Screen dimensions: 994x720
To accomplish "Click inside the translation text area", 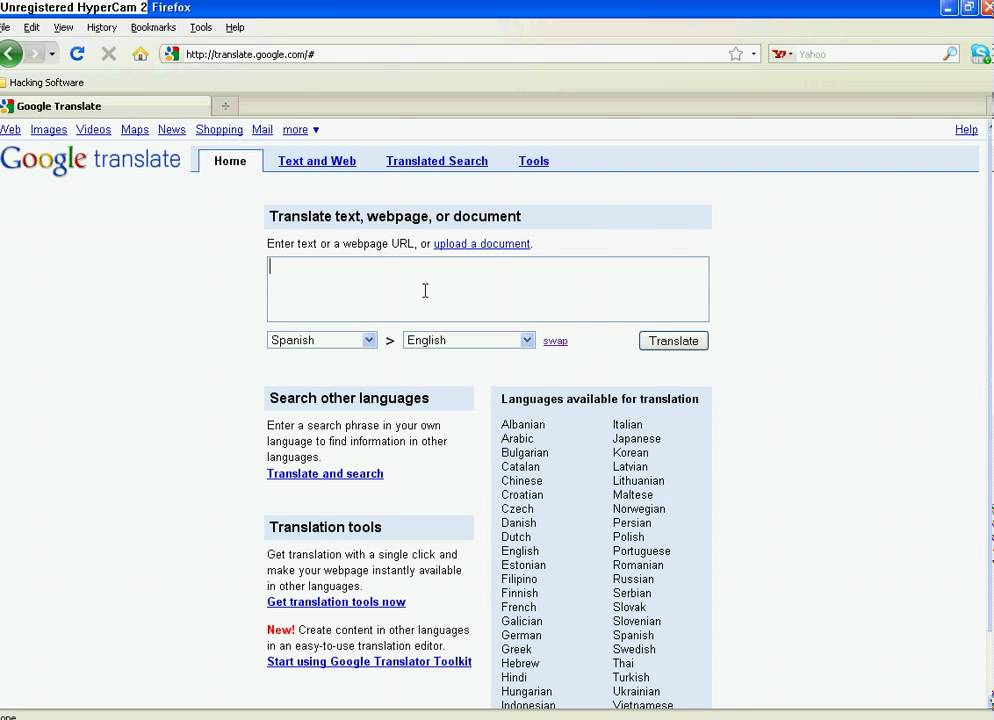I will point(488,289).
